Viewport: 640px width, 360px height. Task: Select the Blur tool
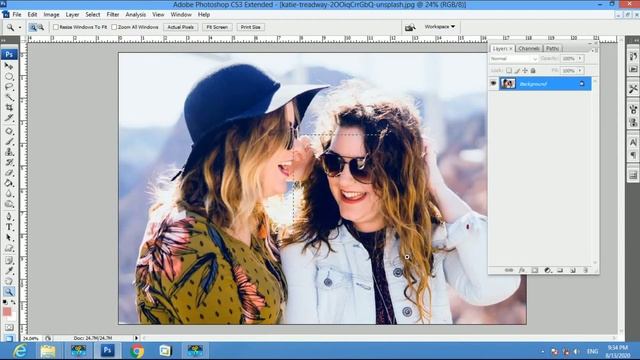tap(9, 193)
